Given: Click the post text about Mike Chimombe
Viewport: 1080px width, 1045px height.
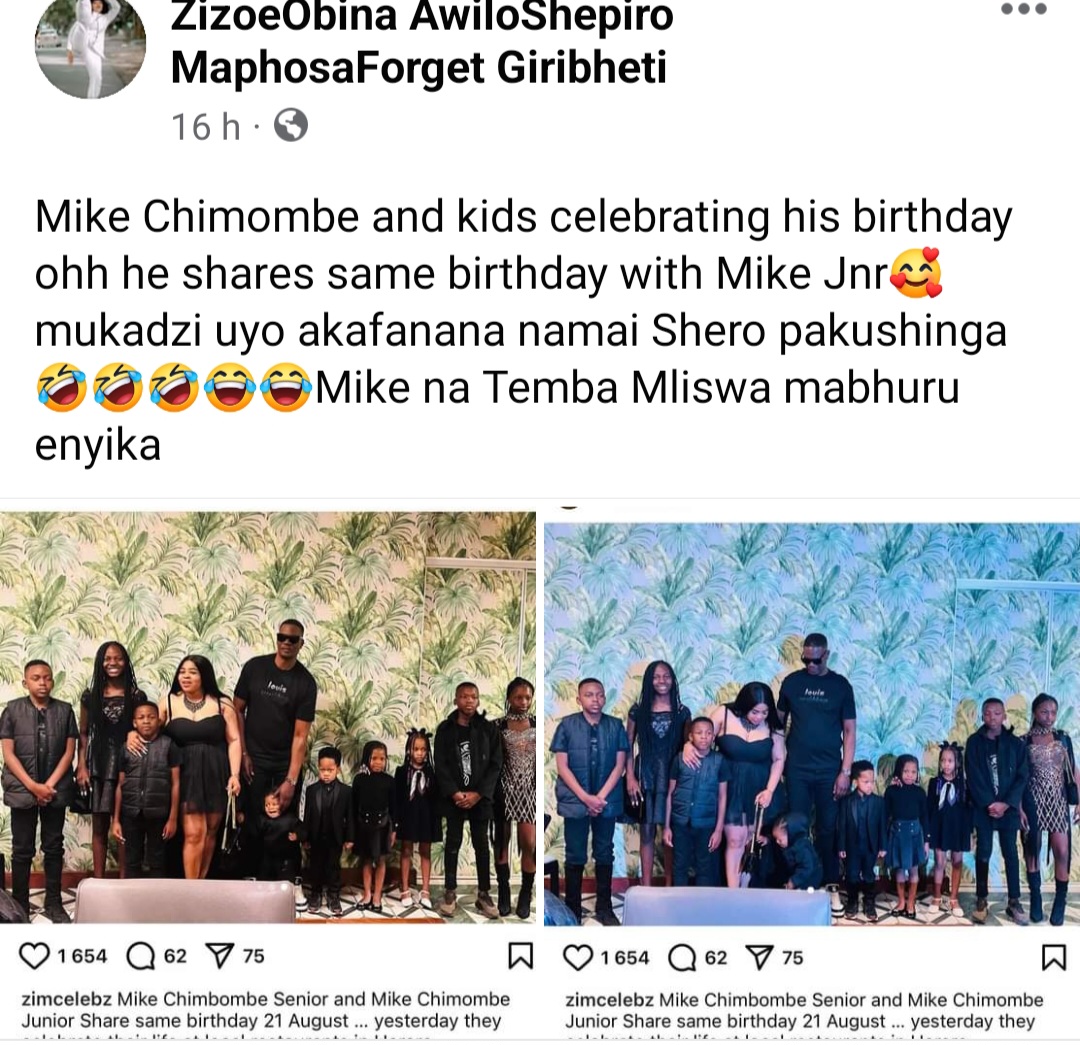Looking at the screenshot, I should (x=523, y=330).
